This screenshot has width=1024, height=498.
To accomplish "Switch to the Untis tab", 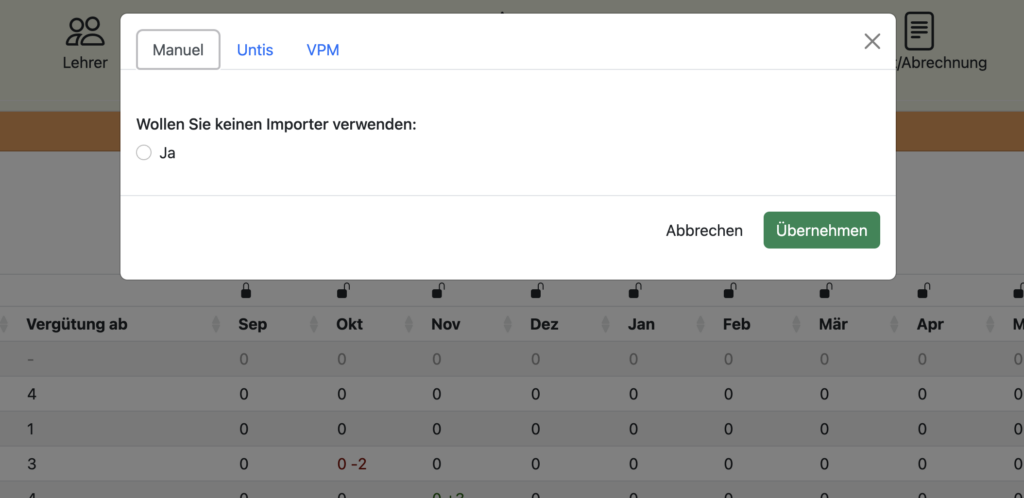I will (x=255, y=50).
